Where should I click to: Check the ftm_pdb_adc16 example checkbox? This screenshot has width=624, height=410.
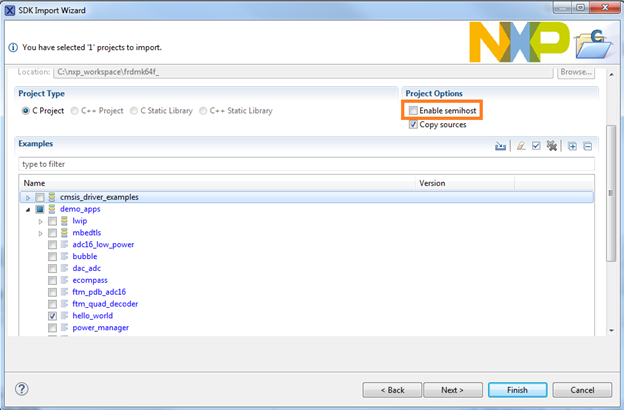tap(53, 293)
